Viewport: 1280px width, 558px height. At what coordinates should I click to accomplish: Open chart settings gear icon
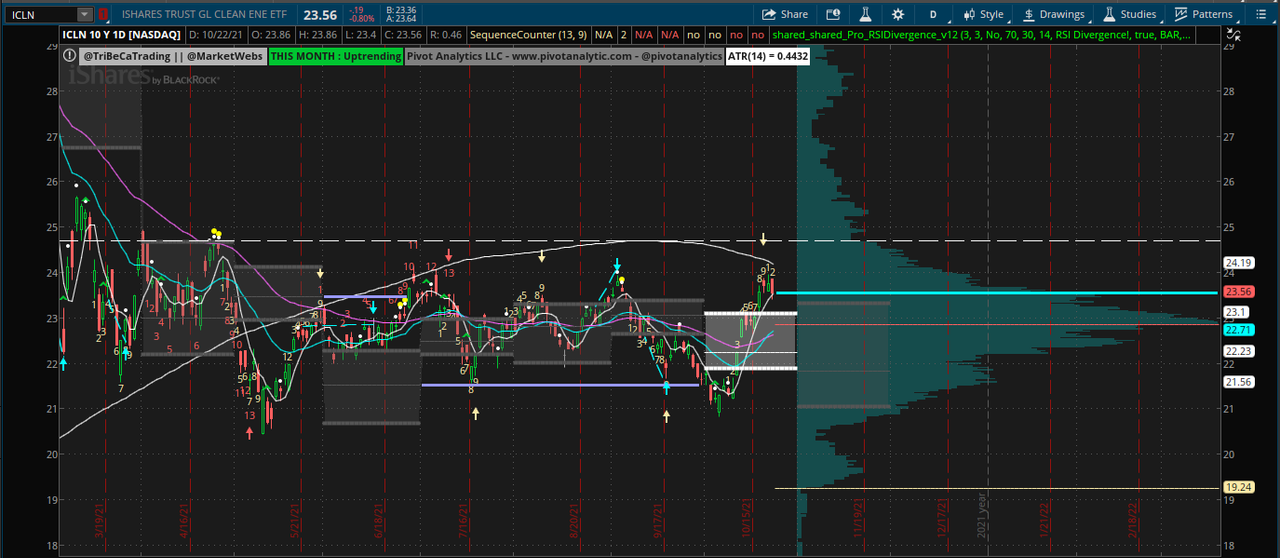(898, 15)
